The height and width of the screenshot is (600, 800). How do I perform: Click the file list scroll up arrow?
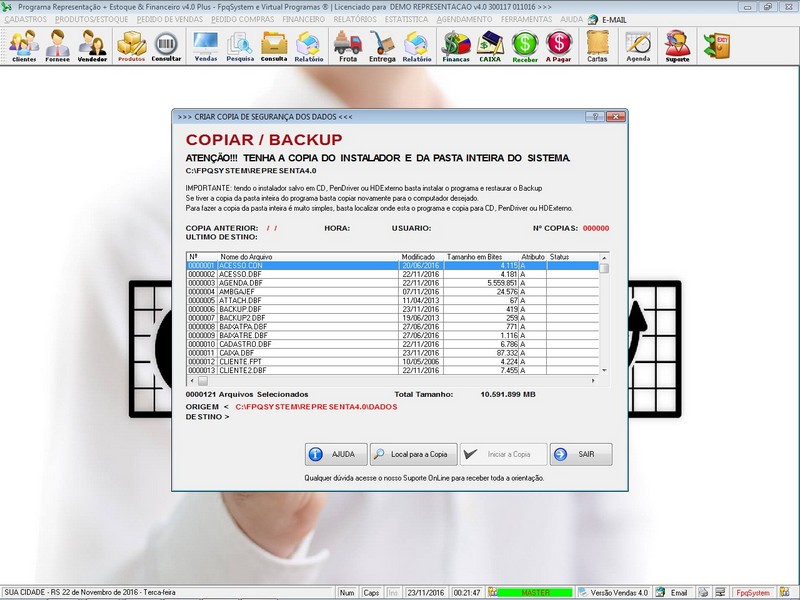click(604, 258)
